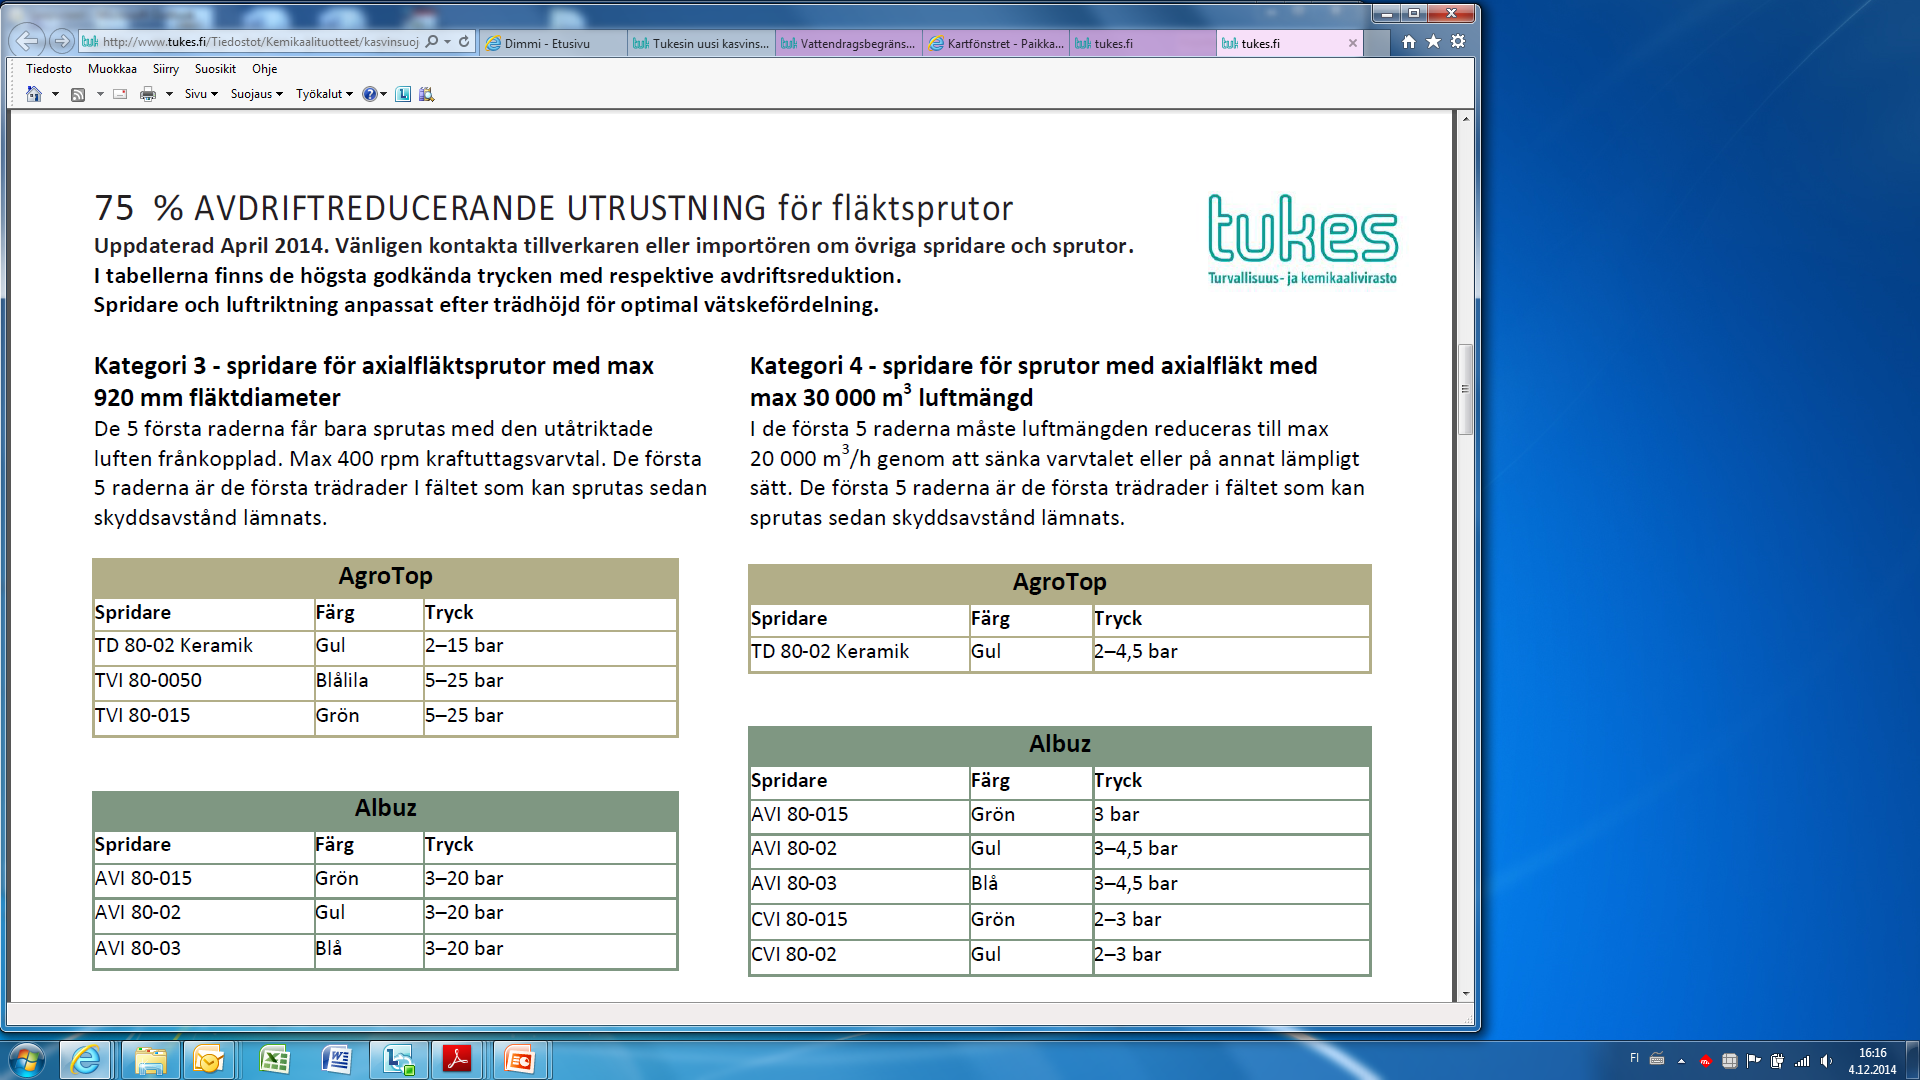Click the RSS feeds icon
The width and height of the screenshot is (1920, 1080).
click(78, 94)
